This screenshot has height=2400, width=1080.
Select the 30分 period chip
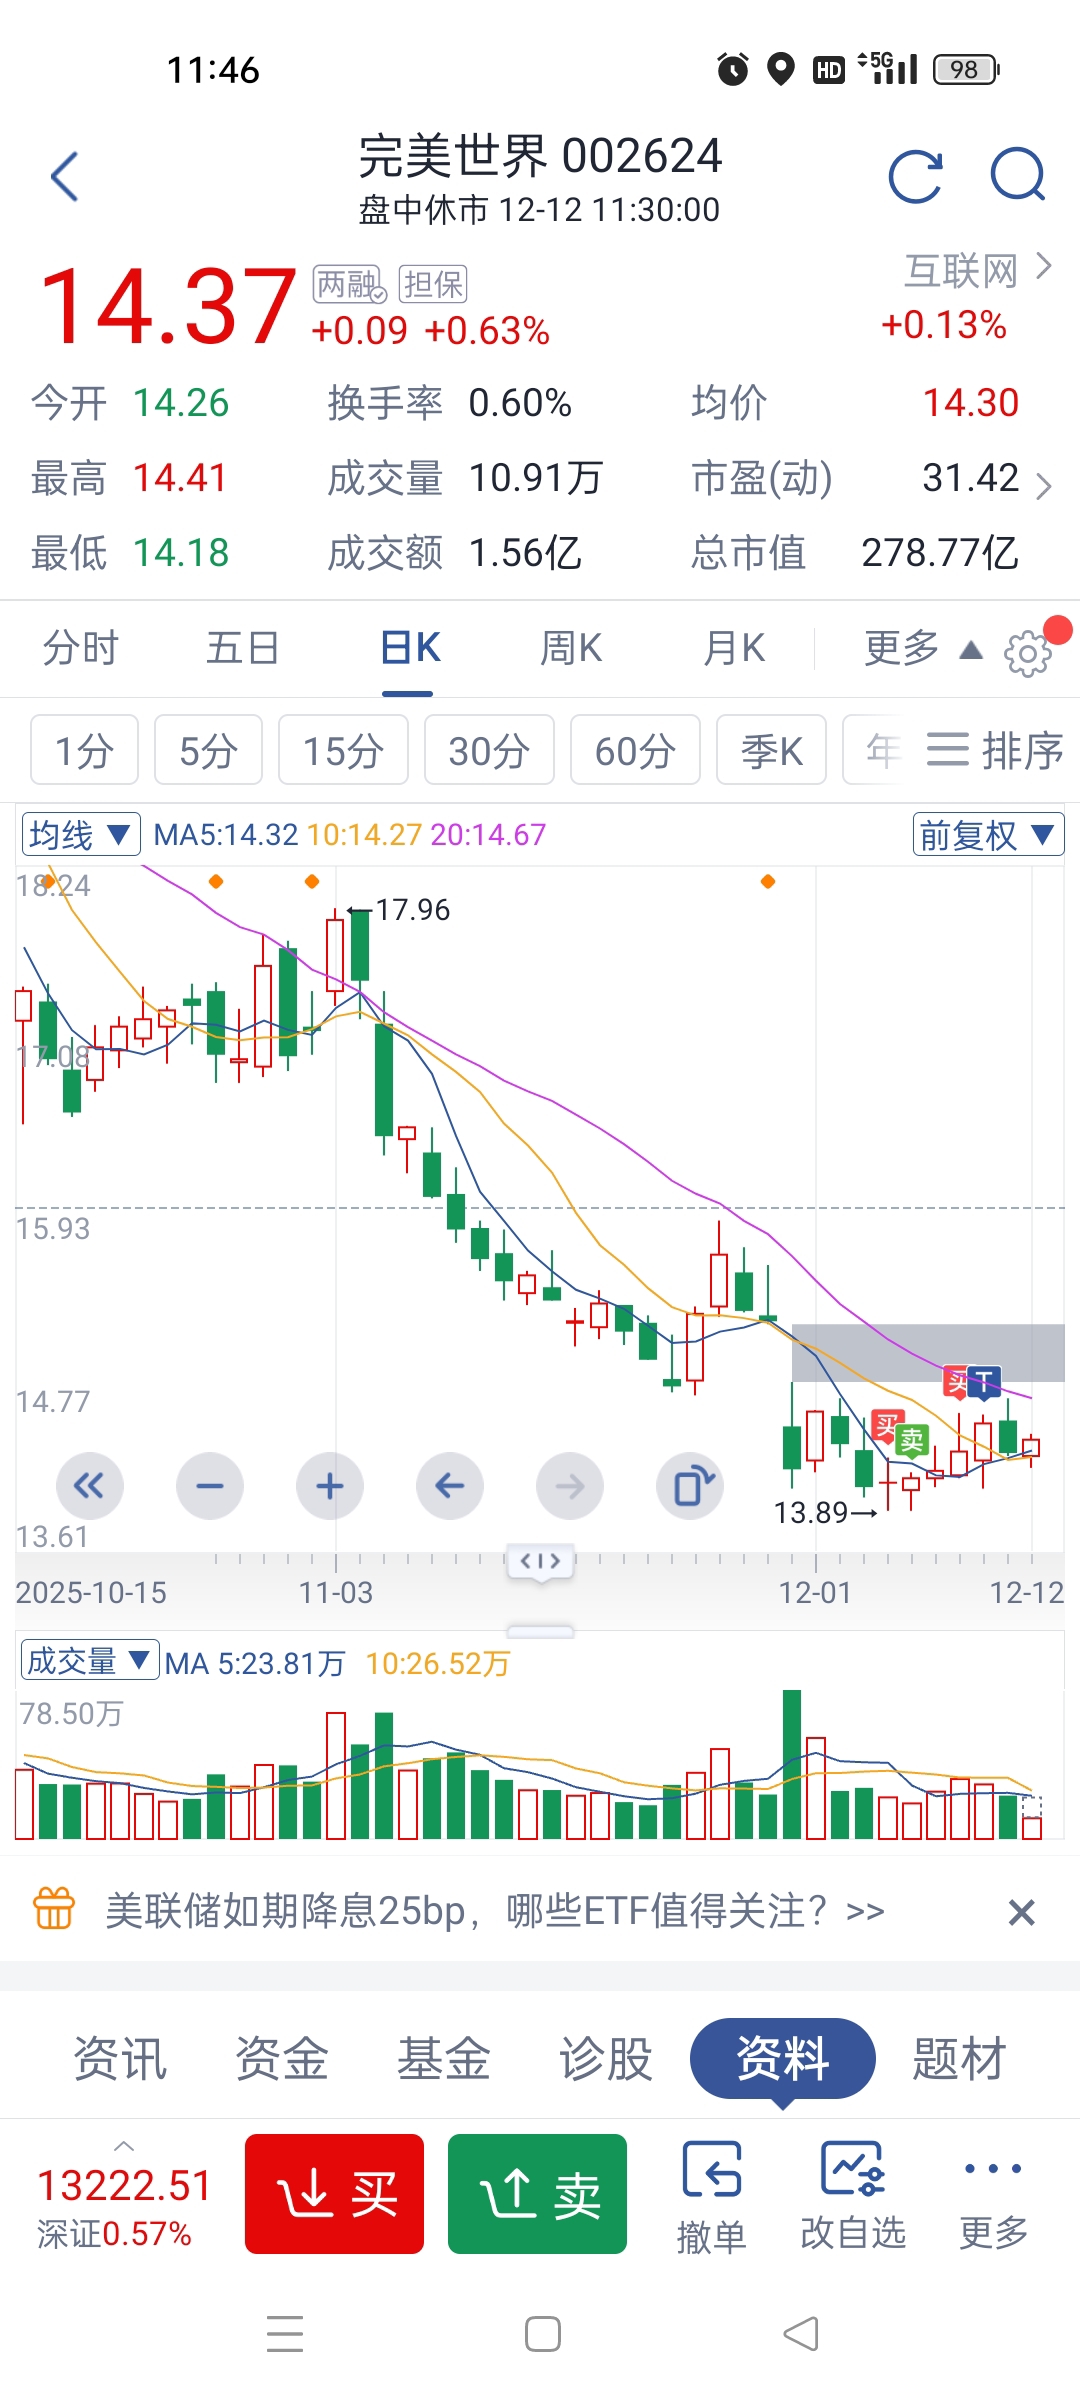489,750
